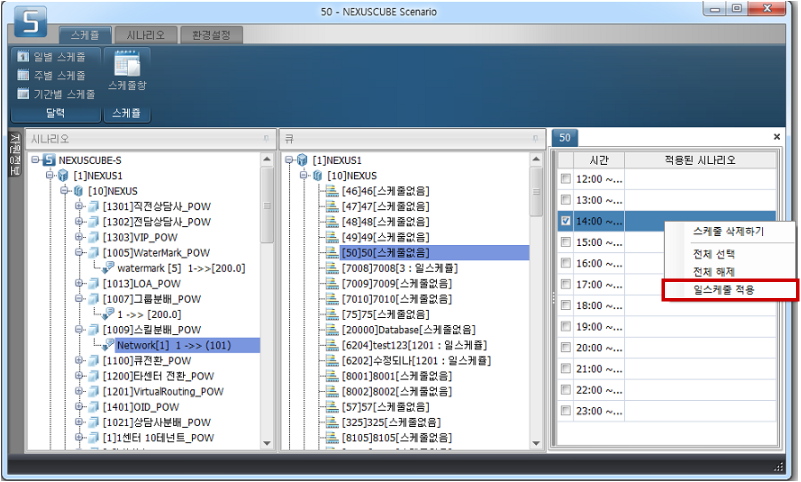The width and height of the screenshot is (801, 482).
Task: Collapse the [1005]WaterMark_POW node
Action: 79,252
